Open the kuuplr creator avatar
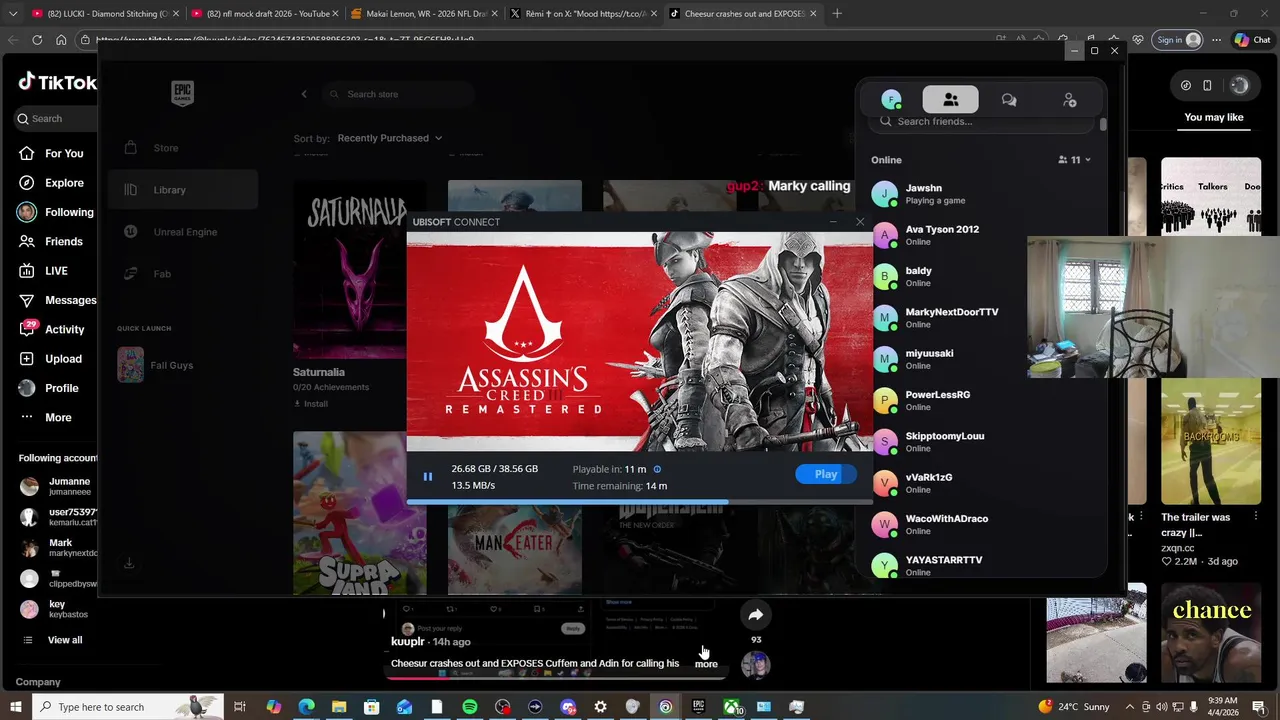The image size is (1280, 720). (x=756, y=664)
